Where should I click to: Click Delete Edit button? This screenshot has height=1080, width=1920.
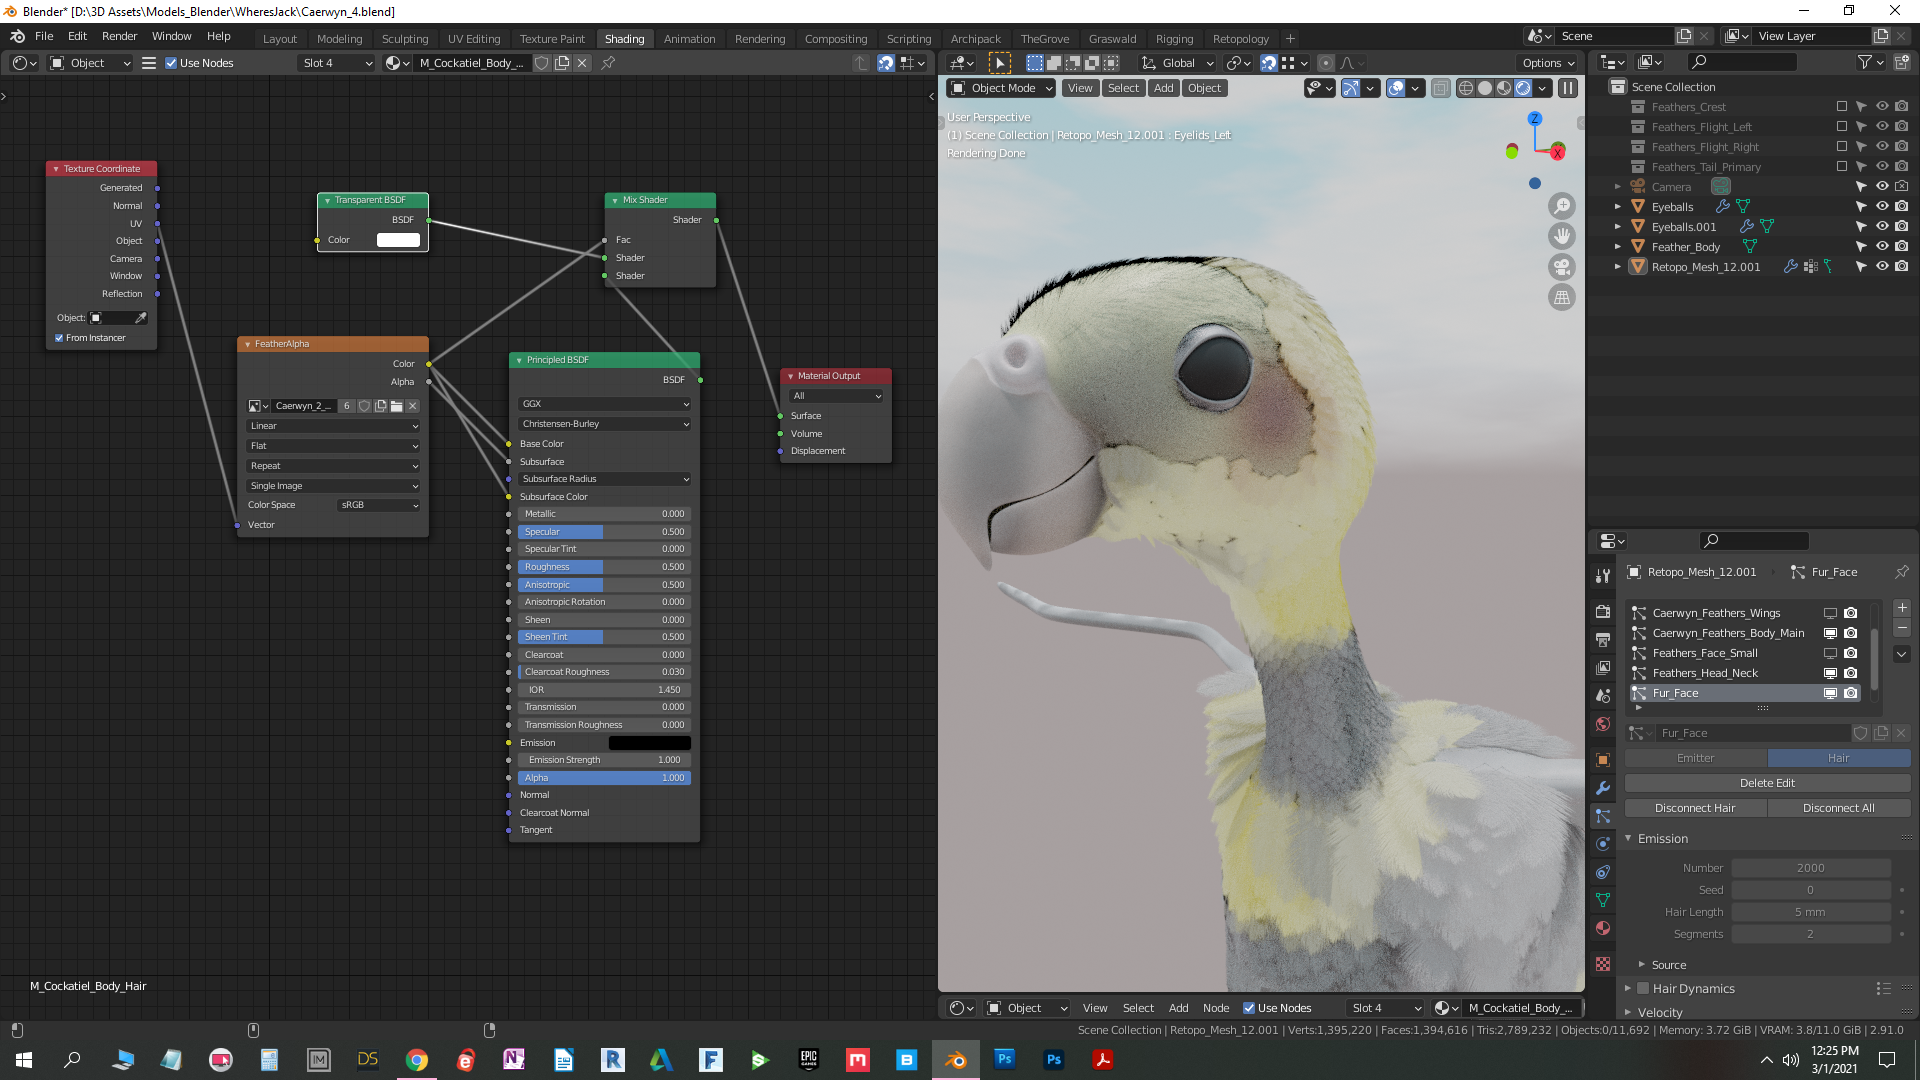tap(1767, 783)
